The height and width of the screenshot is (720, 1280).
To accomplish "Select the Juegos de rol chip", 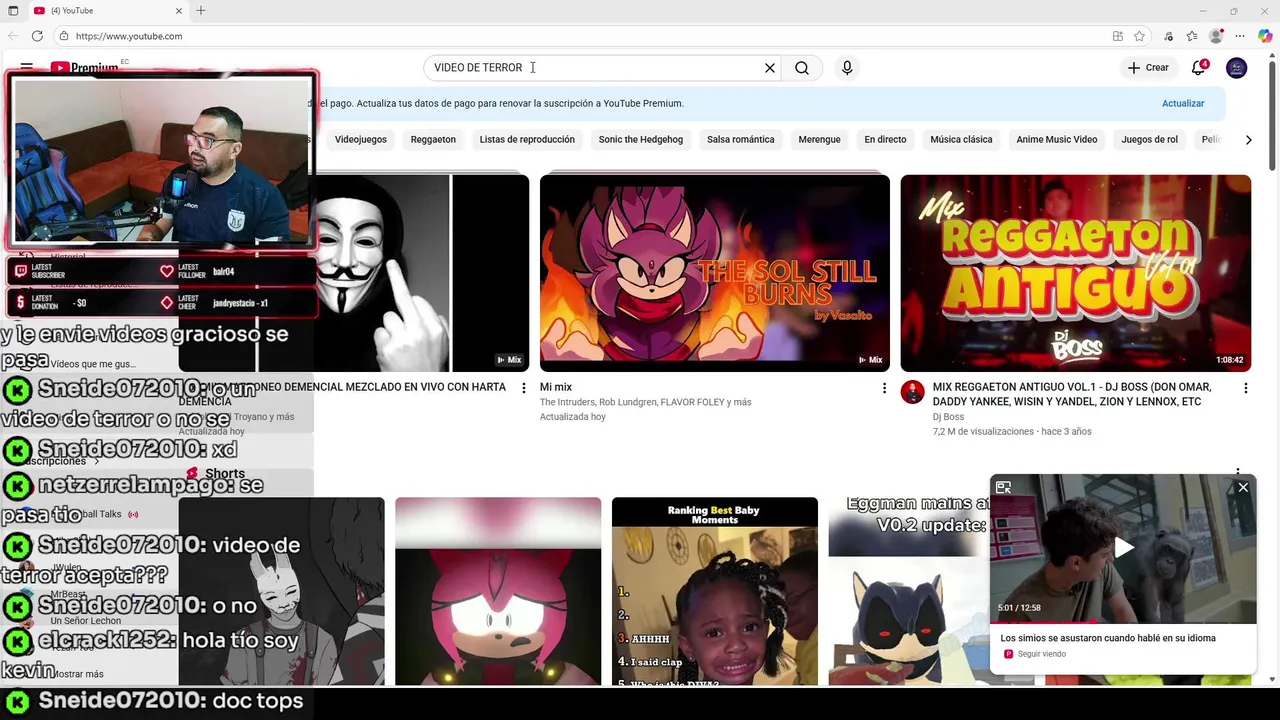I will [1149, 140].
